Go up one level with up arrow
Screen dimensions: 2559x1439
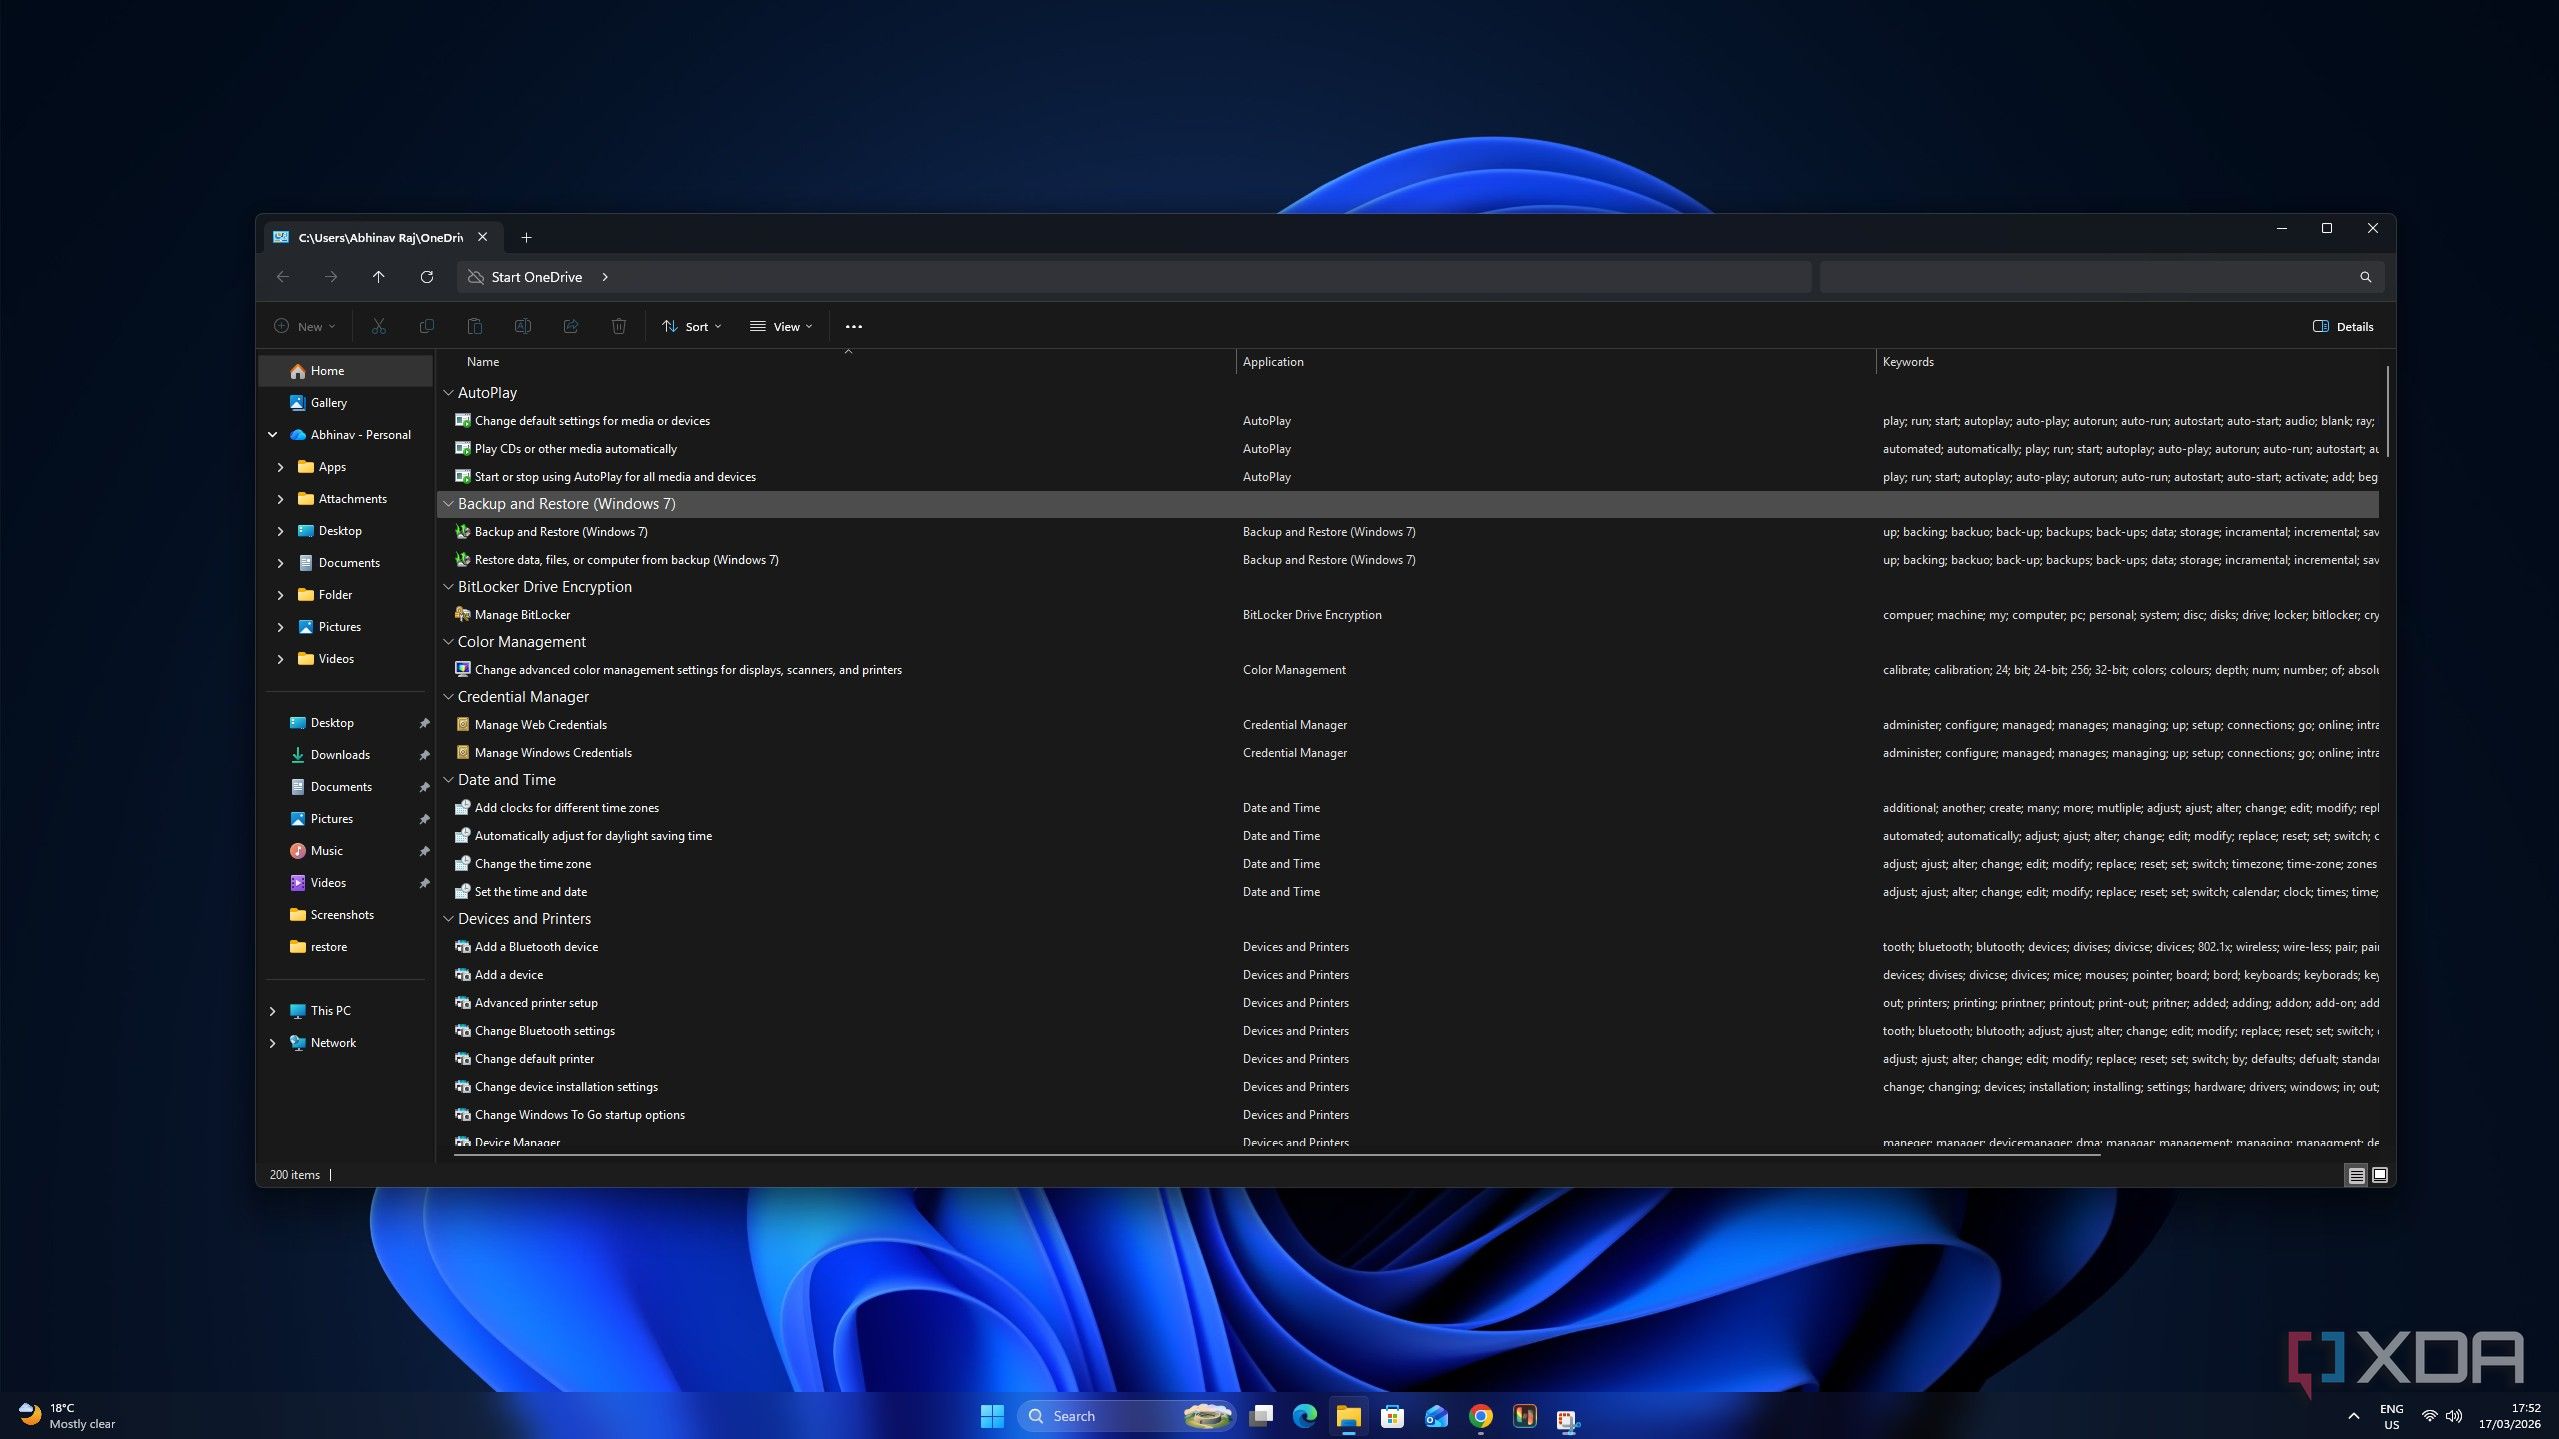point(378,277)
